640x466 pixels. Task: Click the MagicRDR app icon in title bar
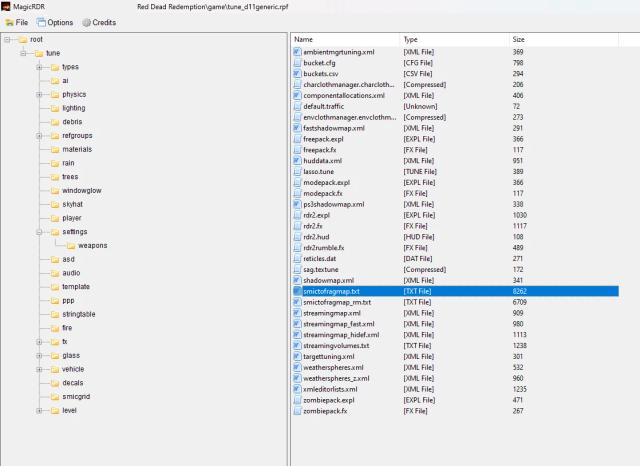[6, 7]
